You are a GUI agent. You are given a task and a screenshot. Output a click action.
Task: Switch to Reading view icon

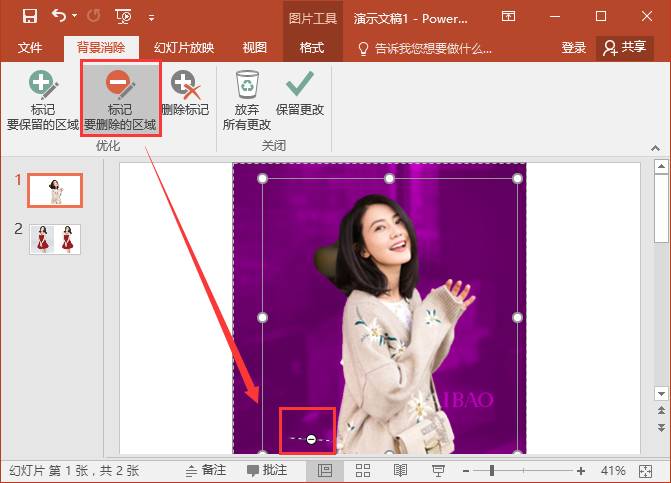tap(400, 471)
